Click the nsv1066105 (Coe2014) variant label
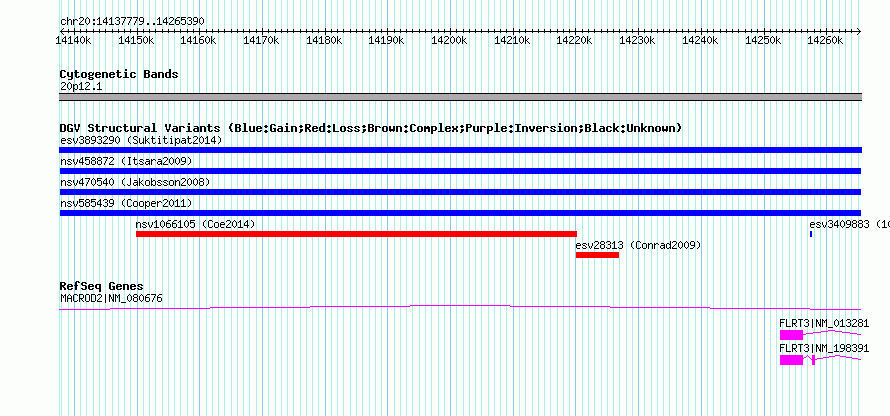This screenshot has height=416, width=890. point(195,224)
